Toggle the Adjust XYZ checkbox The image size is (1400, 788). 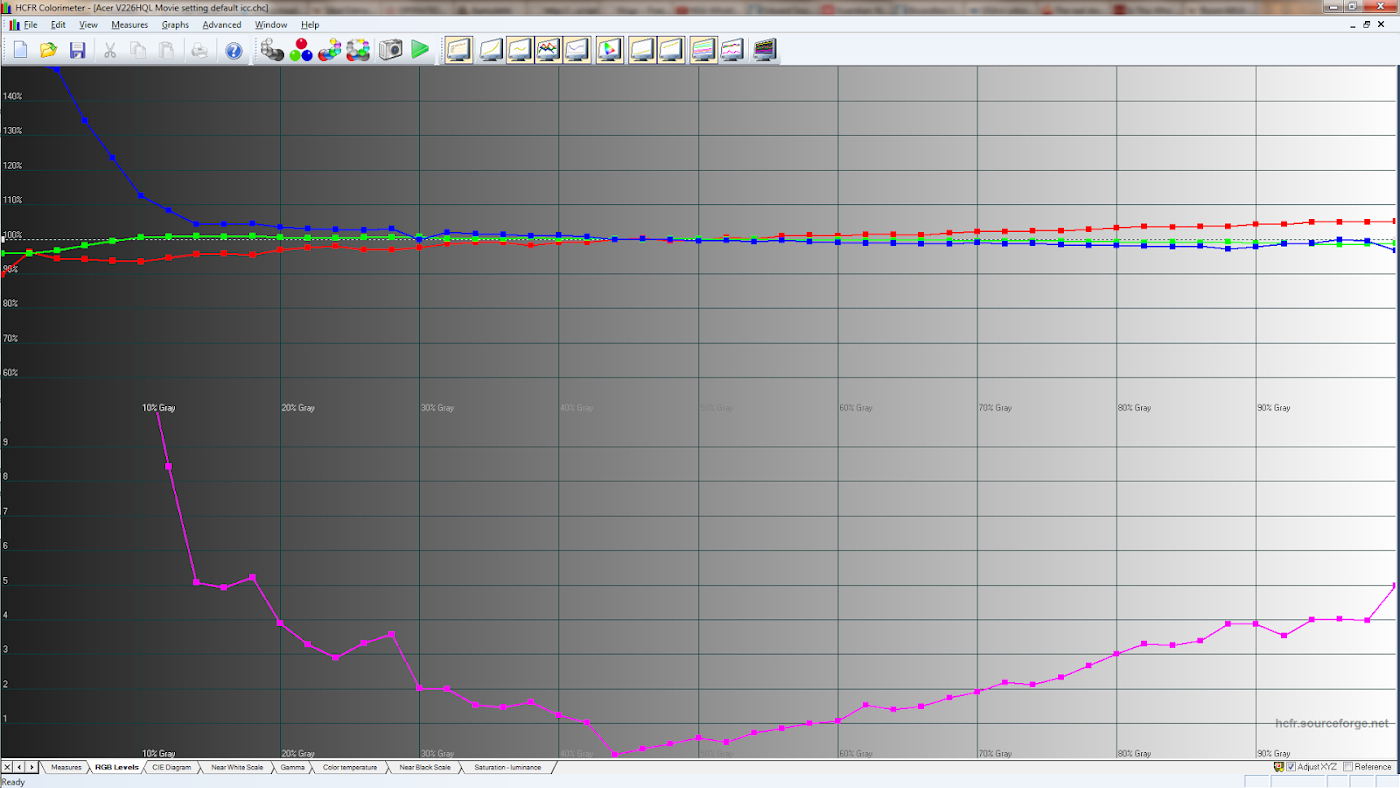click(1291, 767)
